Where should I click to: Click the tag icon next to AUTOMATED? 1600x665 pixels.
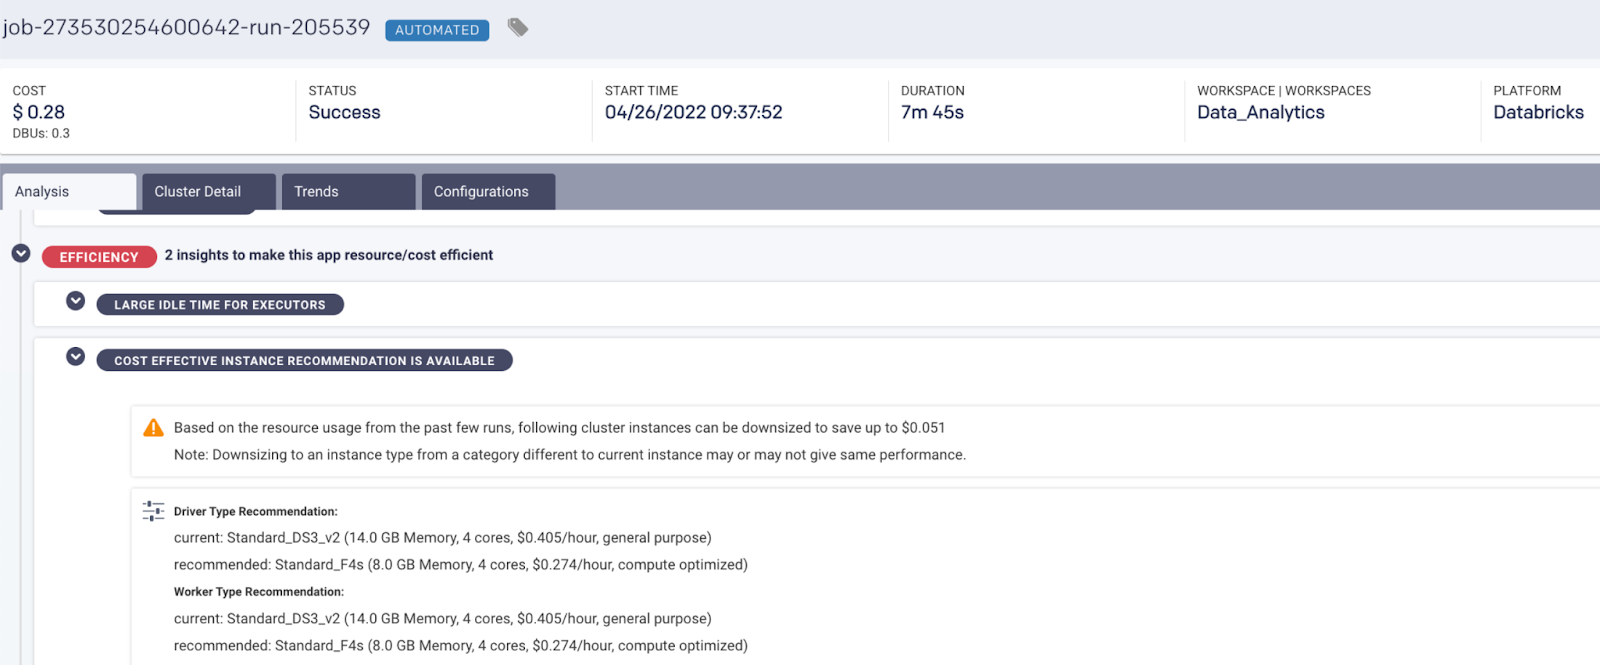(517, 28)
